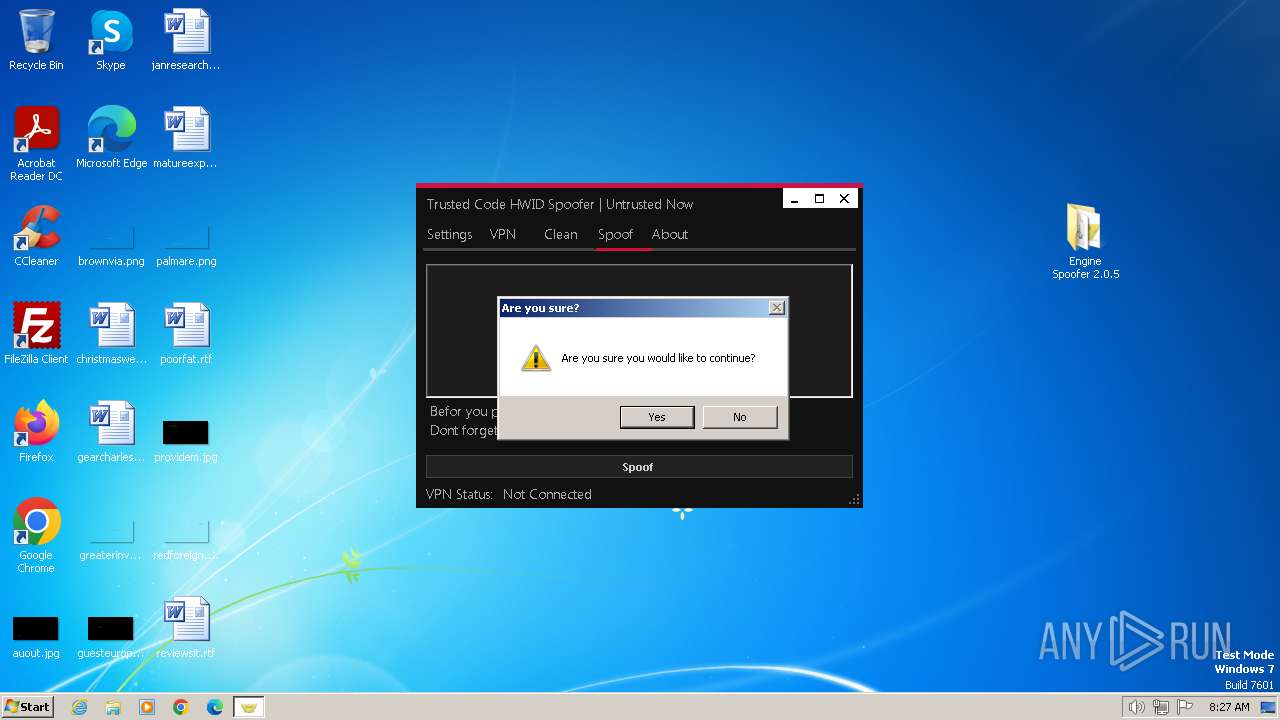The height and width of the screenshot is (720, 1280).
Task: Close the 'Are you sure?' dialog
Action: [x=776, y=308]
